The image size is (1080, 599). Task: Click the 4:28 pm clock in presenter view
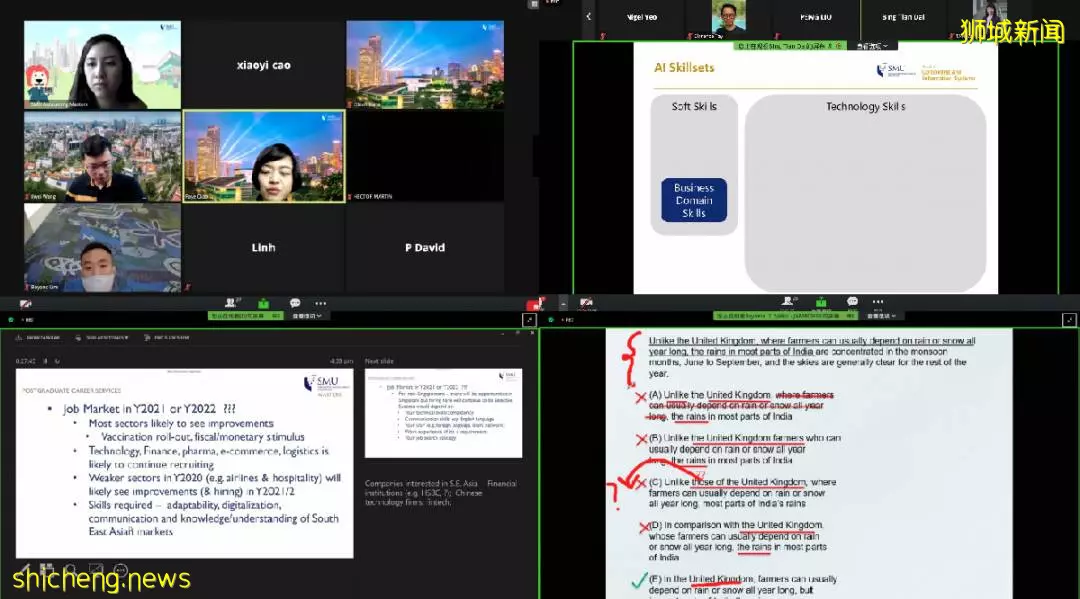coord(341,361)
